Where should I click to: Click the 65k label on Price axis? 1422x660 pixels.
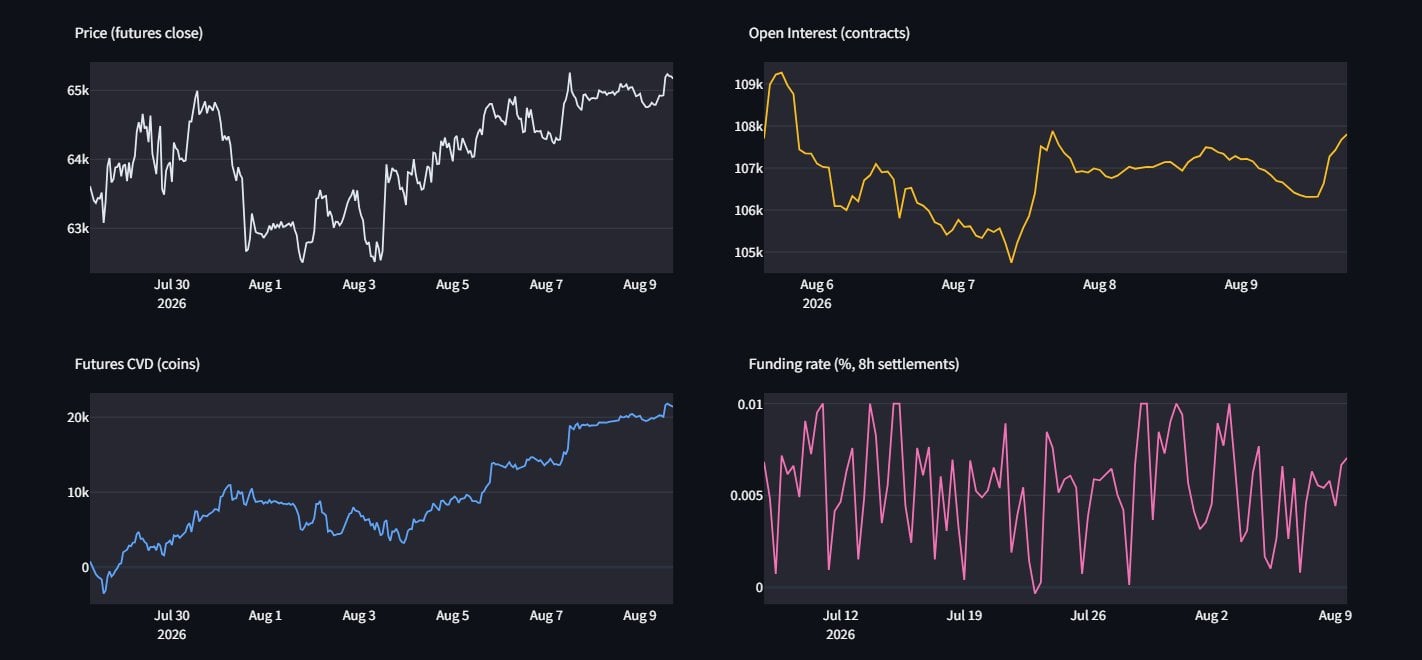click(x=78, y=90)
